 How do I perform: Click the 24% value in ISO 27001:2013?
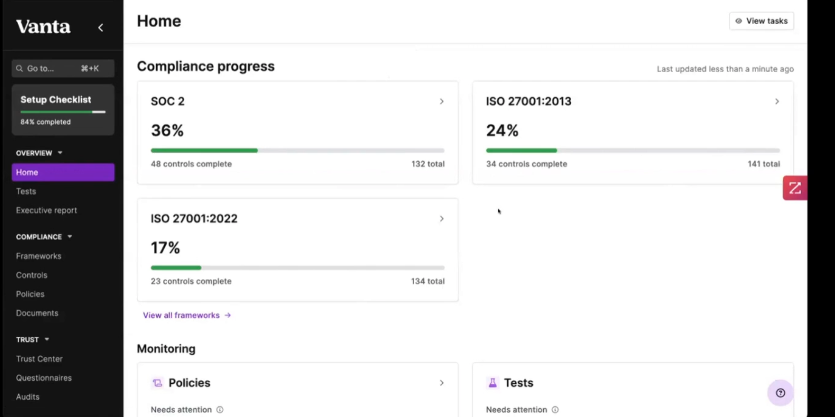(502, 130)
